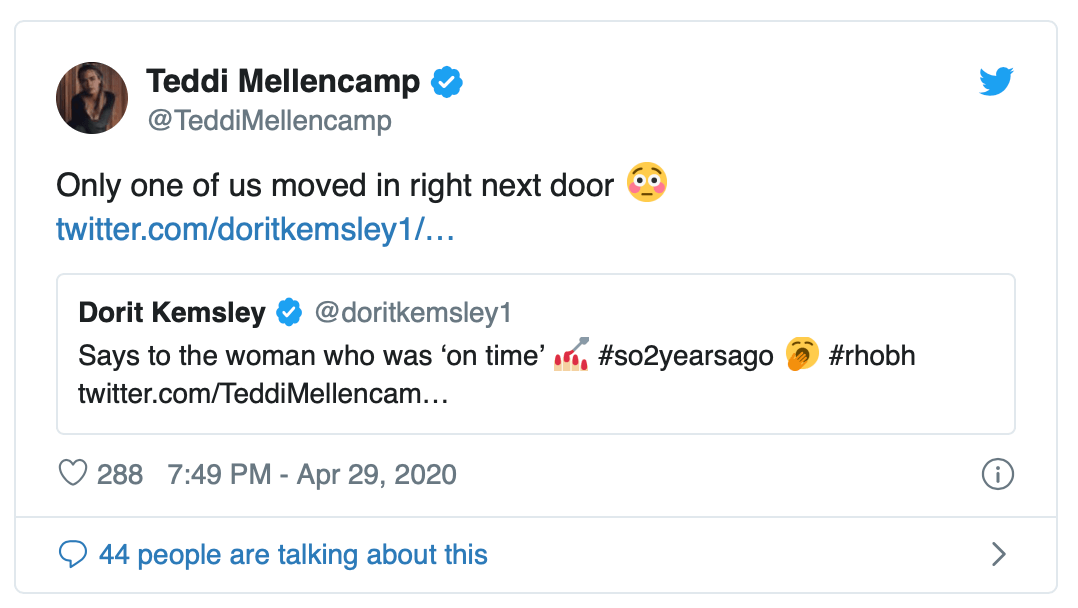Click the yawning face emoji
1078x608 pixels.
802,355
